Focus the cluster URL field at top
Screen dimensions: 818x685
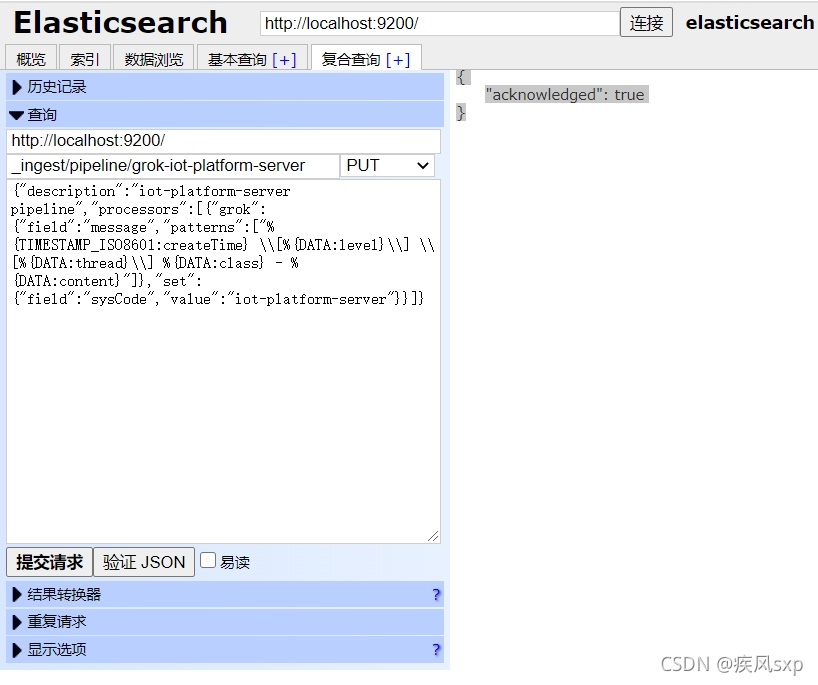click(439, 23)
